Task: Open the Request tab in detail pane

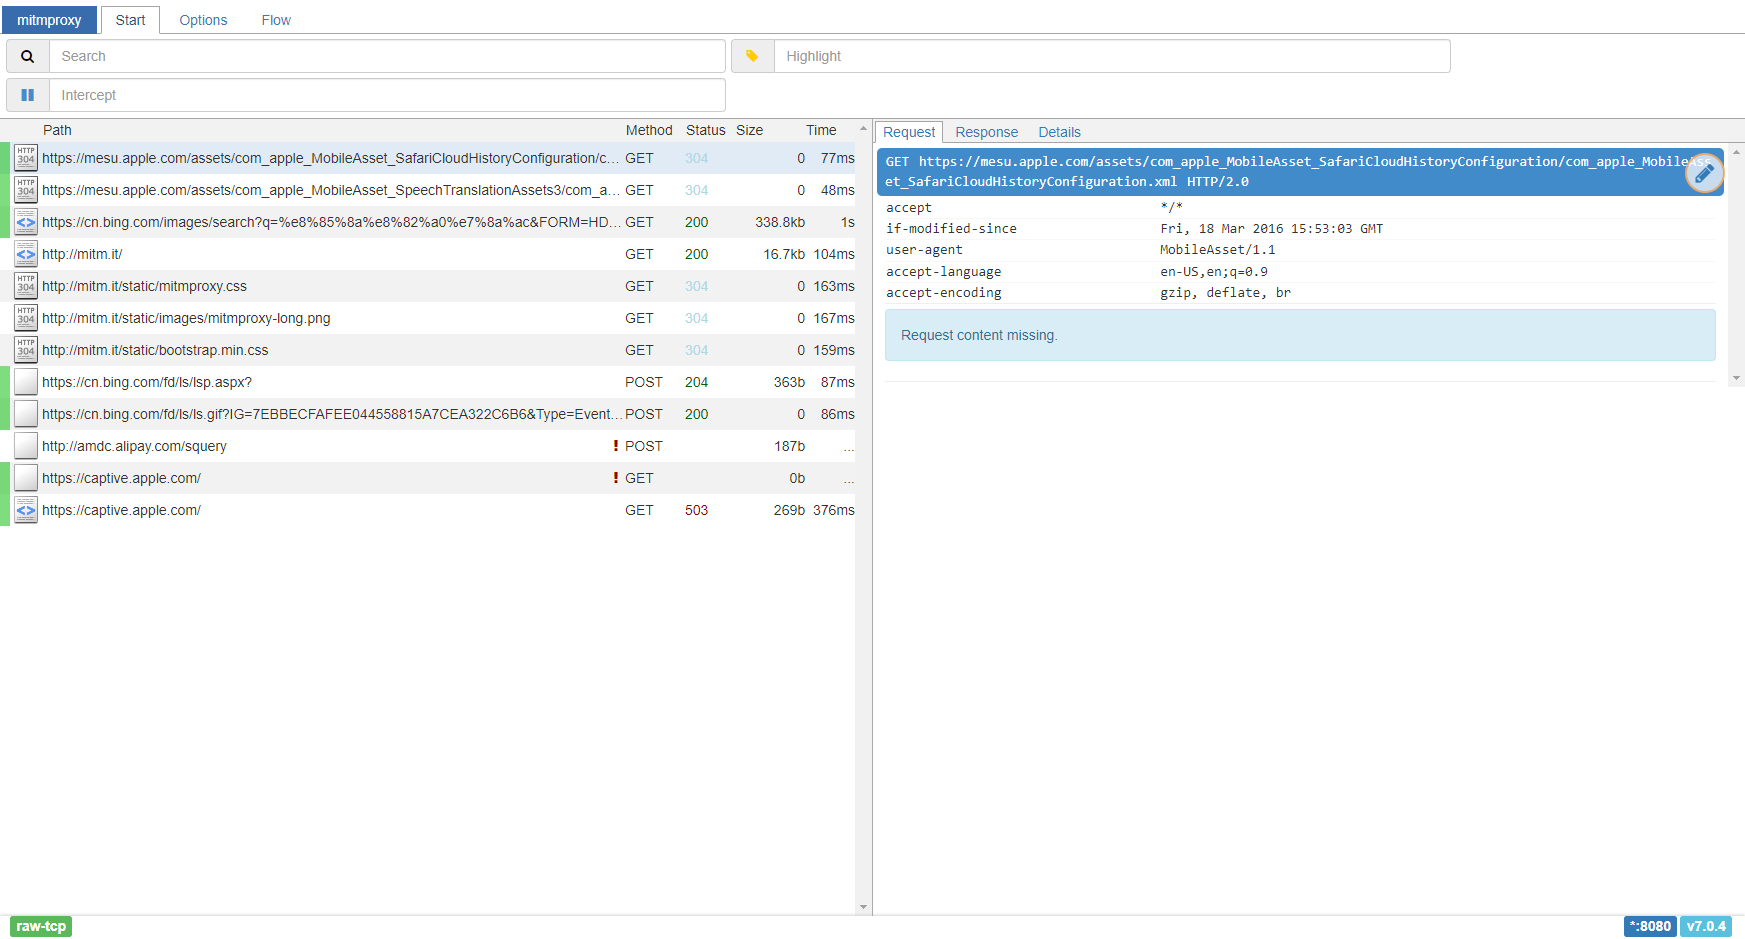Action: [909, 132]
